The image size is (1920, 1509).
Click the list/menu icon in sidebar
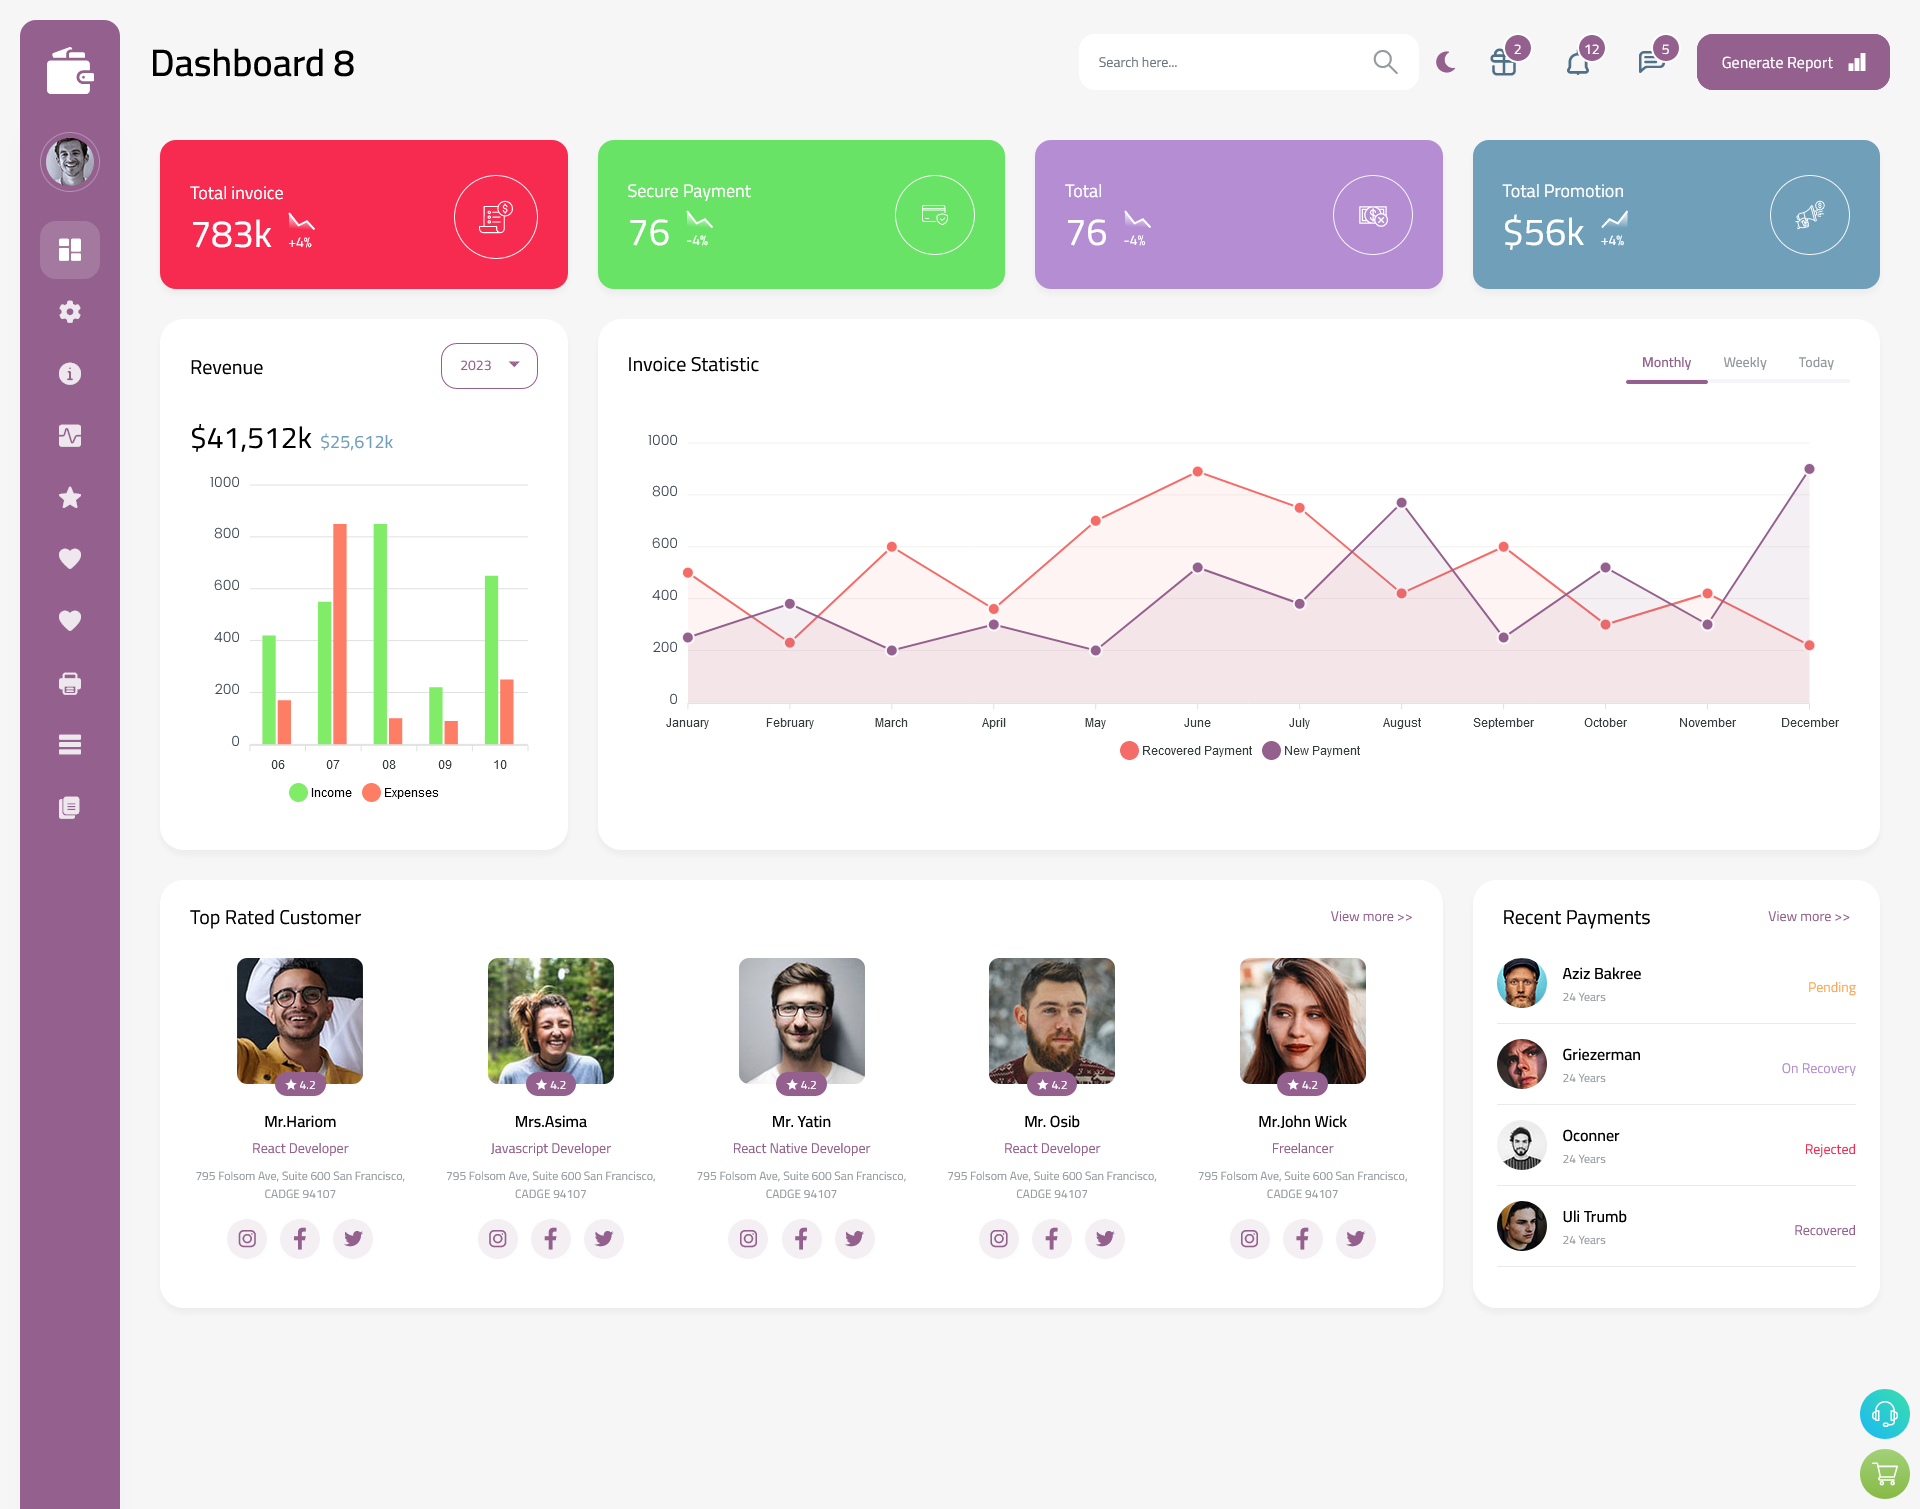(x=69, y=744)
